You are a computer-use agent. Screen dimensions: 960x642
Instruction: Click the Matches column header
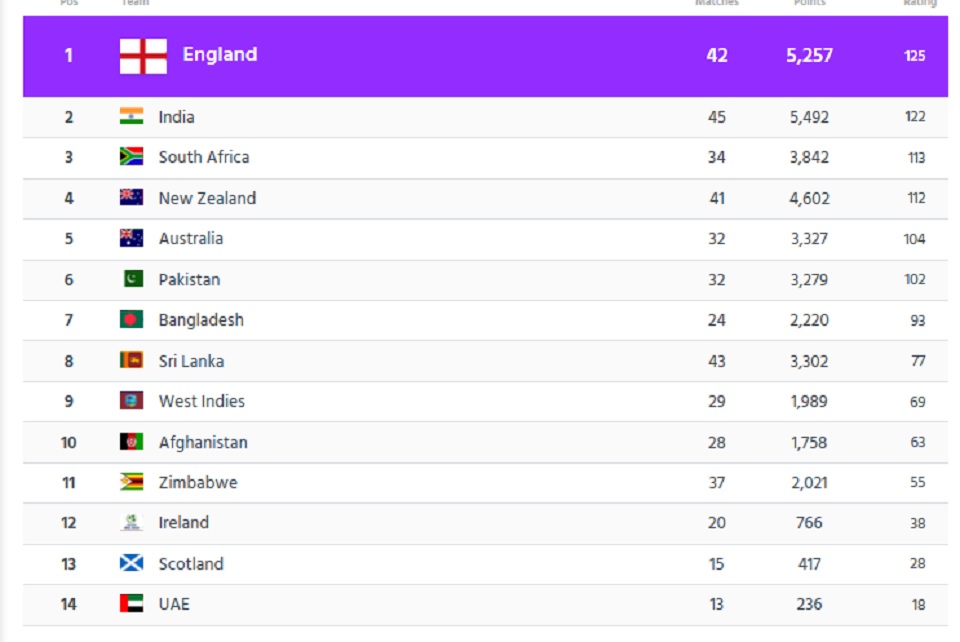717,4
